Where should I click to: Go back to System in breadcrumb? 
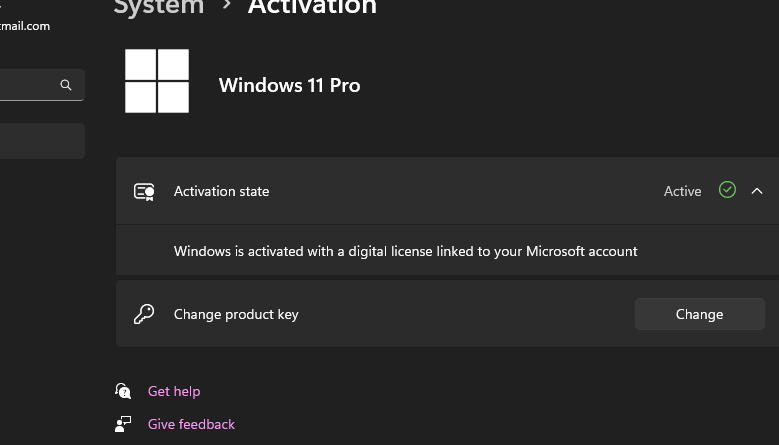pyautogui.click(x=158, y=7)
